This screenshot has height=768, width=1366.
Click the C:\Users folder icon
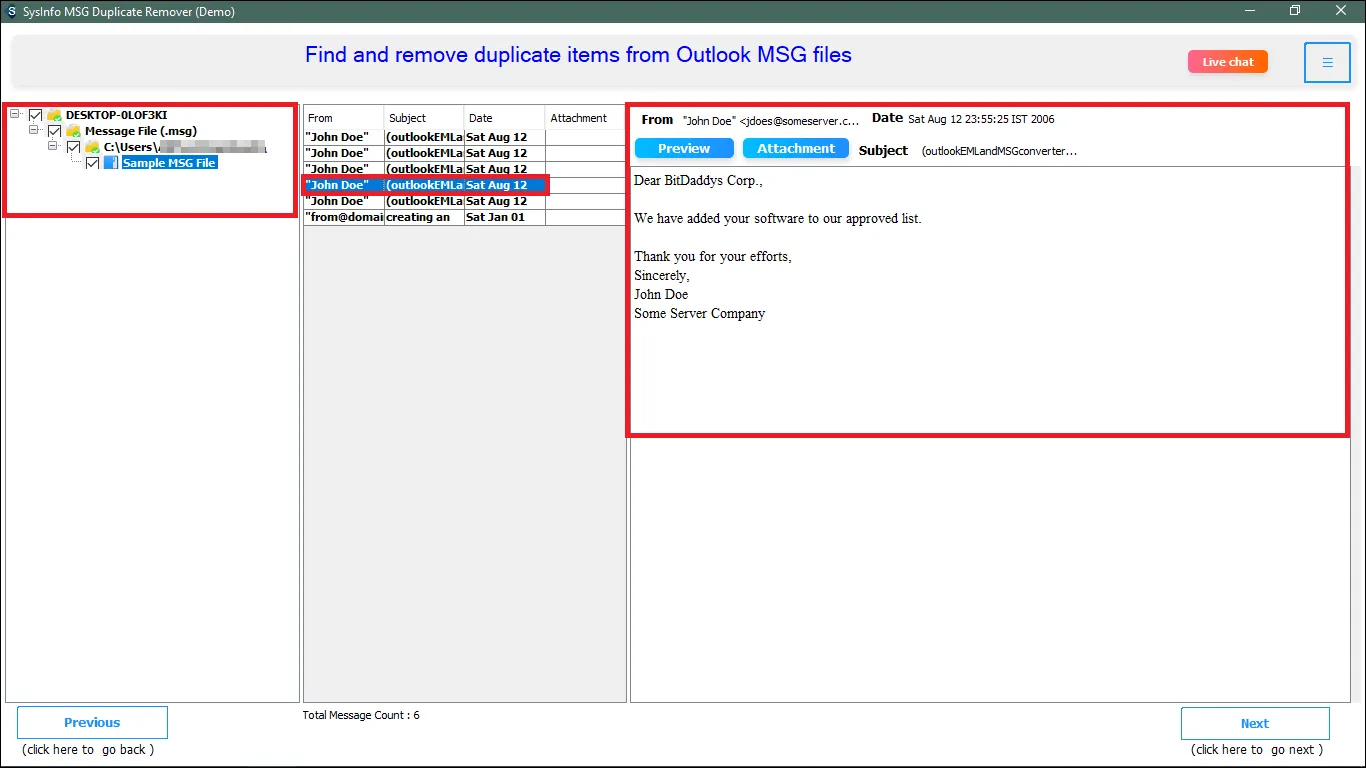[x=92, y=147]
